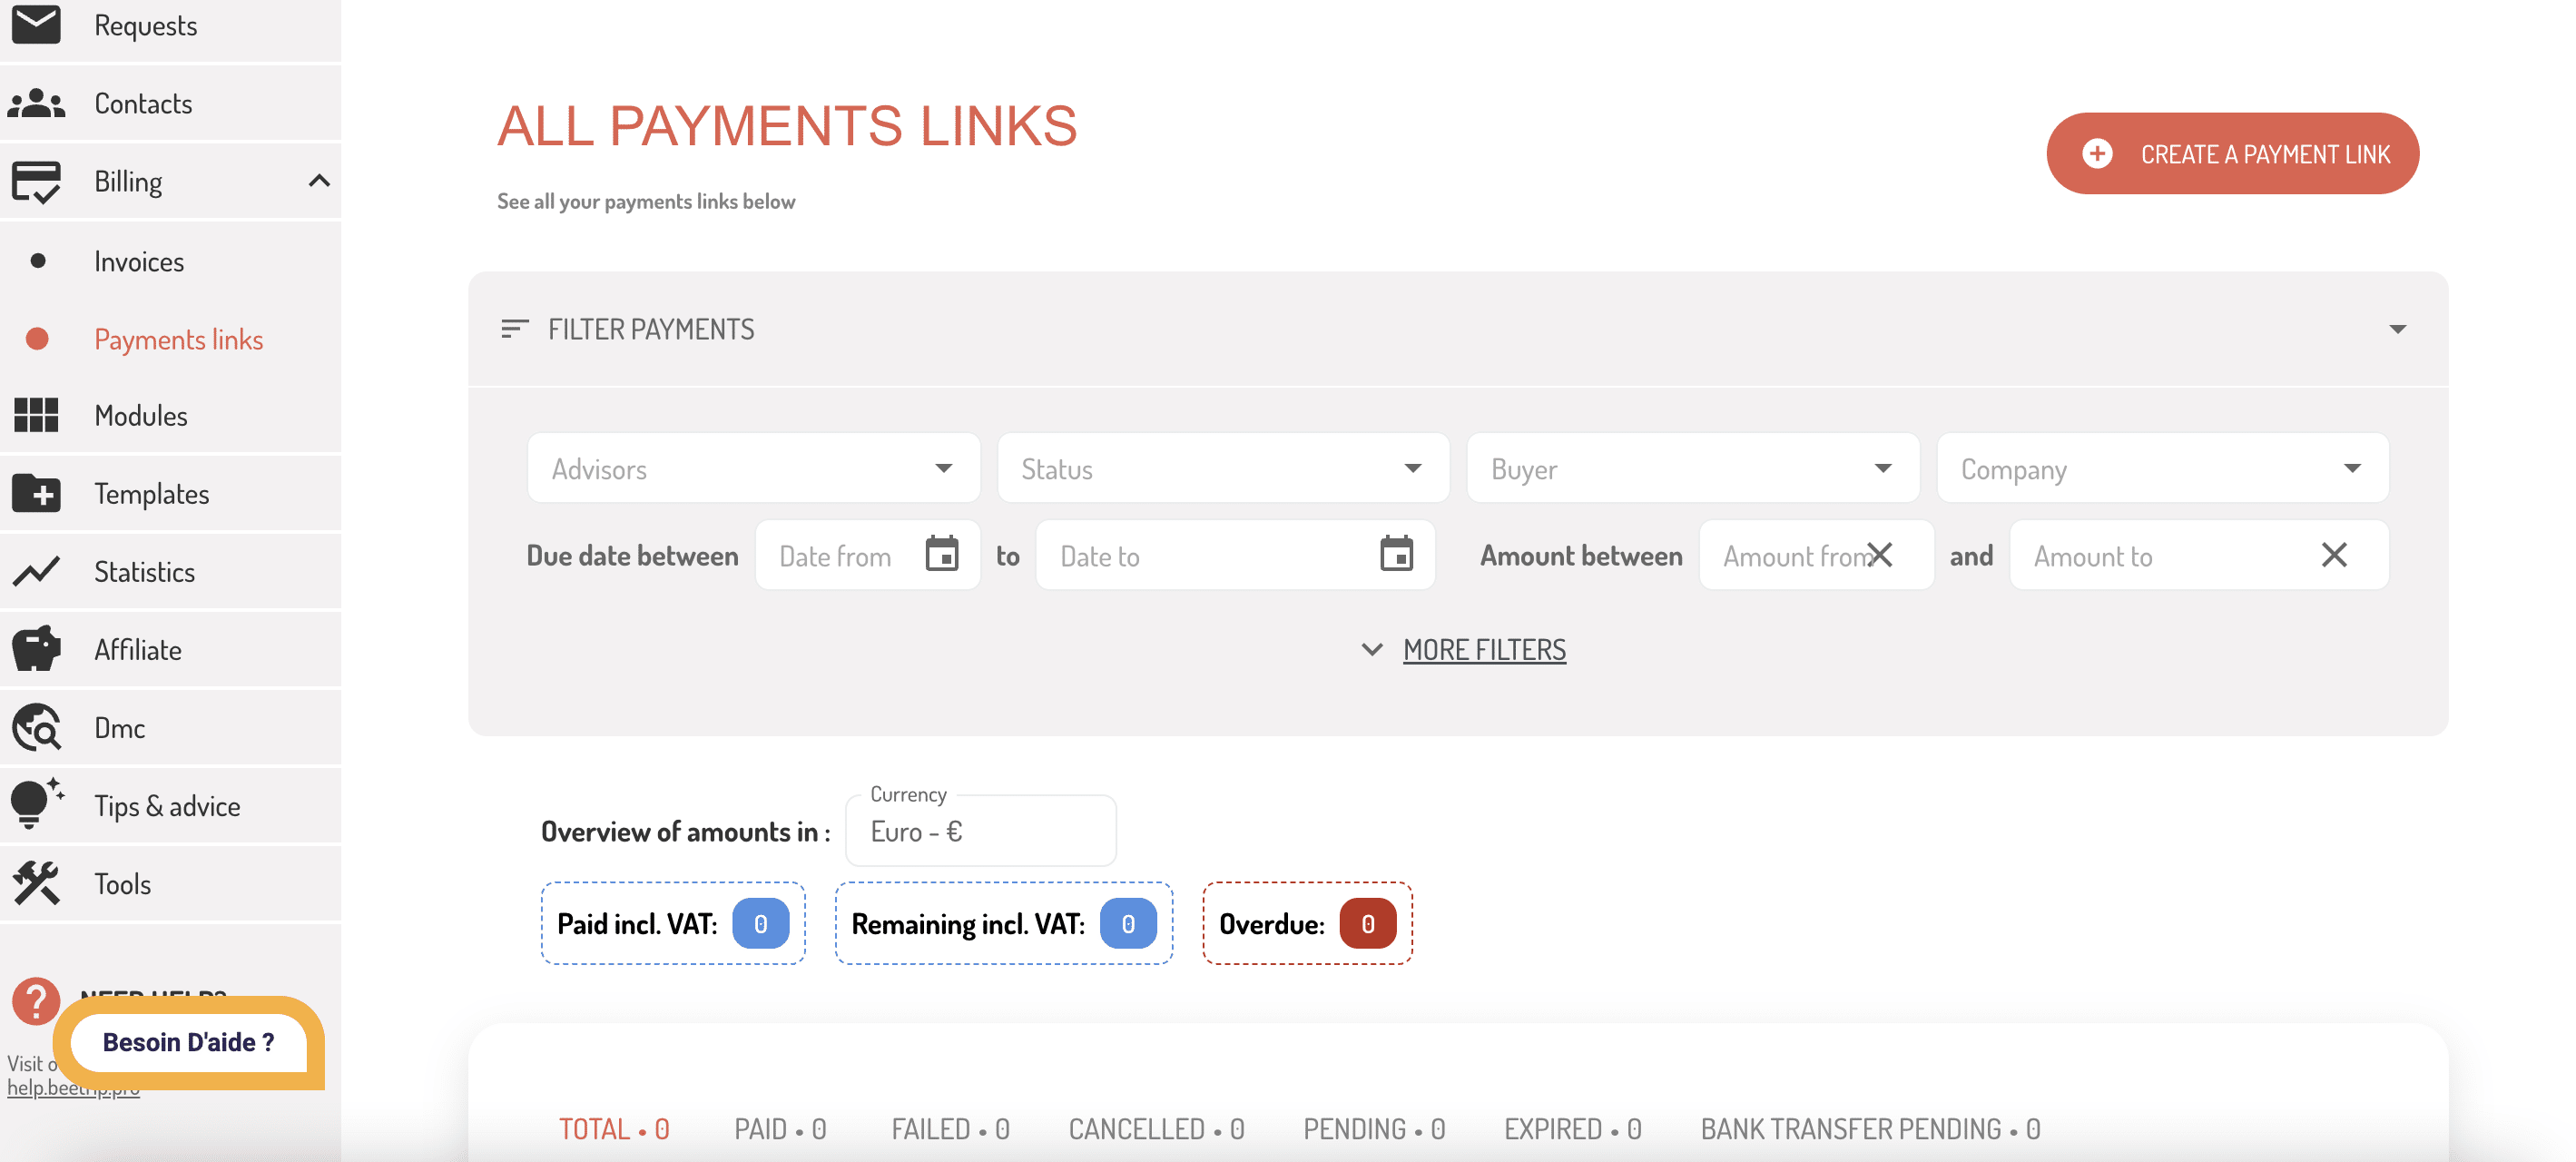The height and width of the screenshot is (1162, 2576).
Task: Open the Advisors dropdown
Action: point(753,468)
